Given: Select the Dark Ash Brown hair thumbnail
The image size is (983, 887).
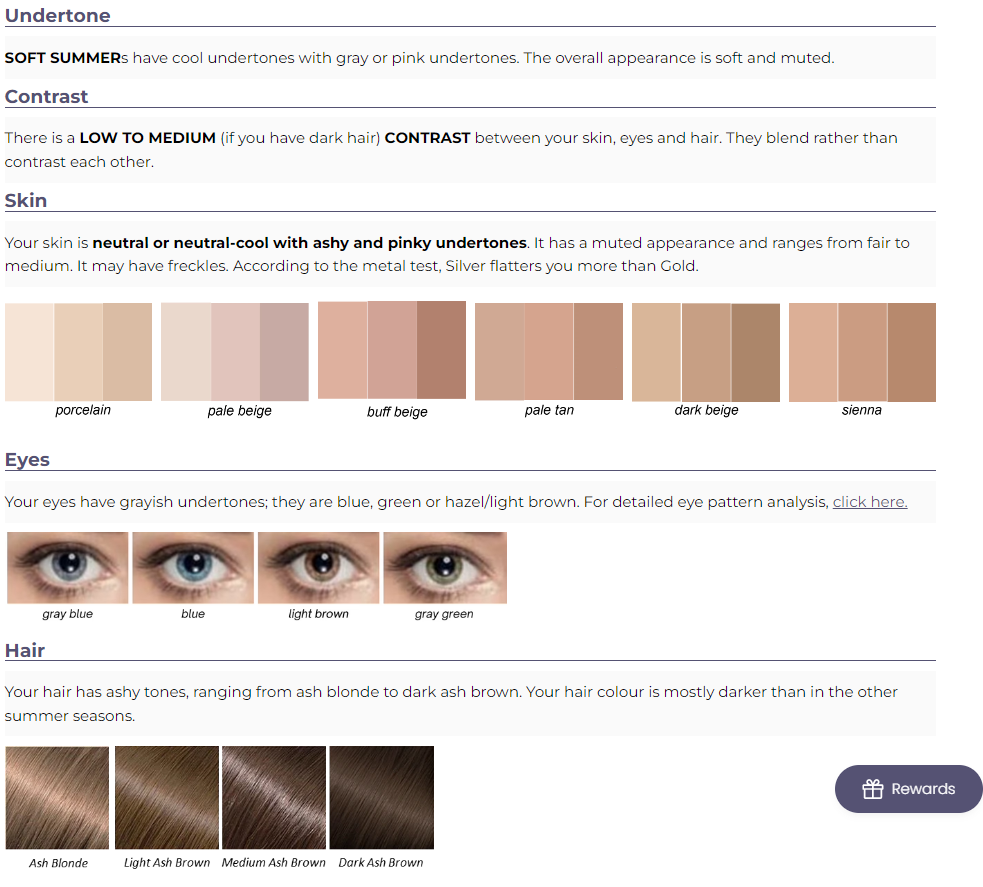Looking at the screenshot, I should [381, 798].
